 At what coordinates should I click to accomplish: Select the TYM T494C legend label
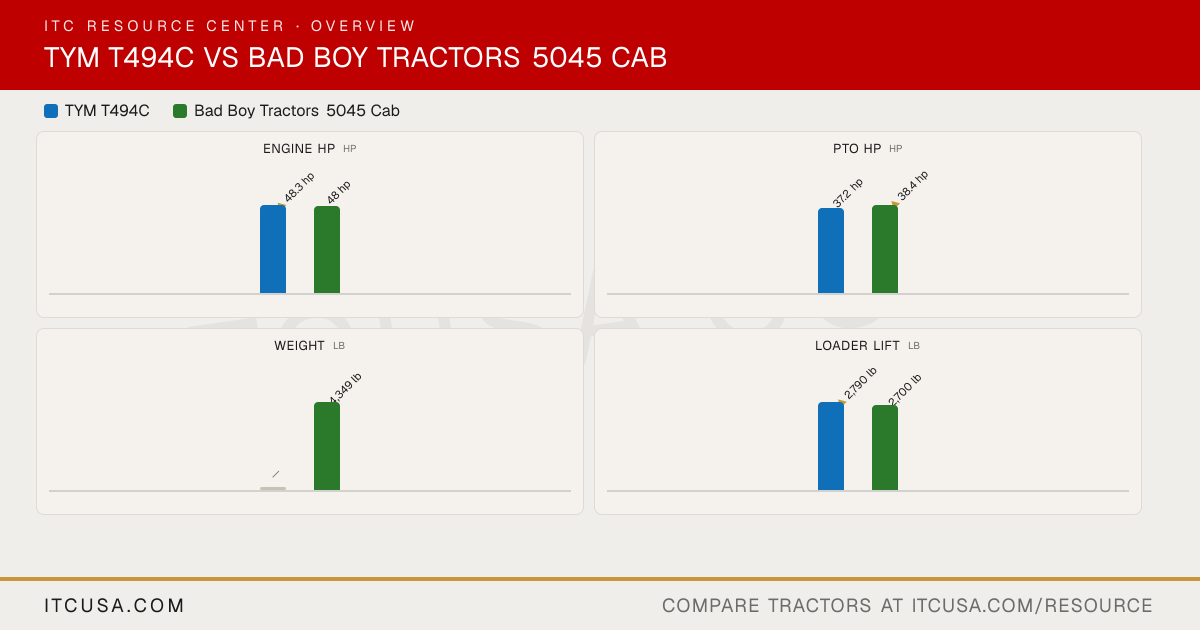coord(107,111)
